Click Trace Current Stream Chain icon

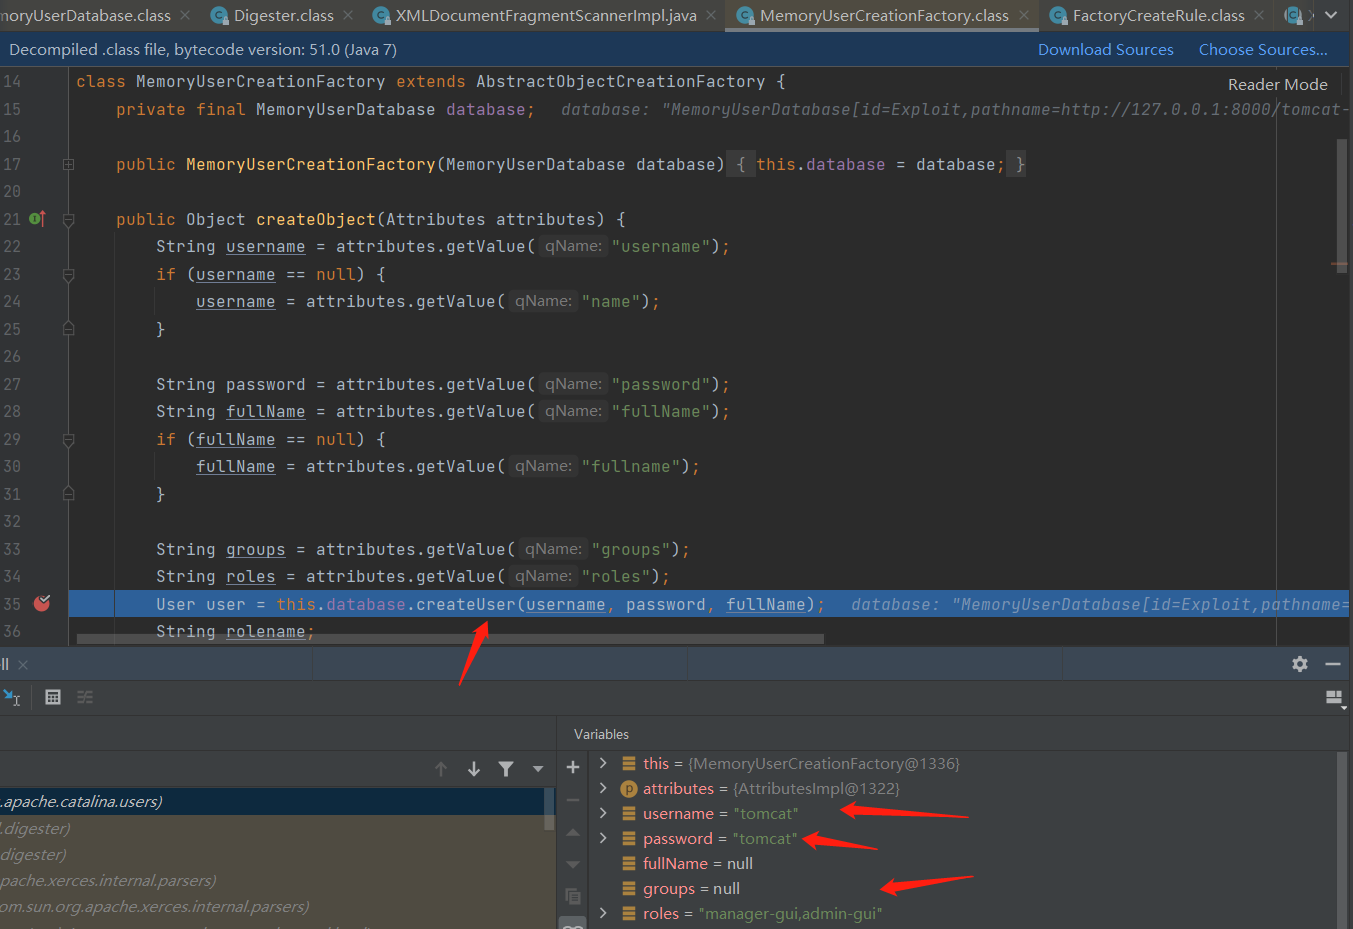[x=85, y=697]
